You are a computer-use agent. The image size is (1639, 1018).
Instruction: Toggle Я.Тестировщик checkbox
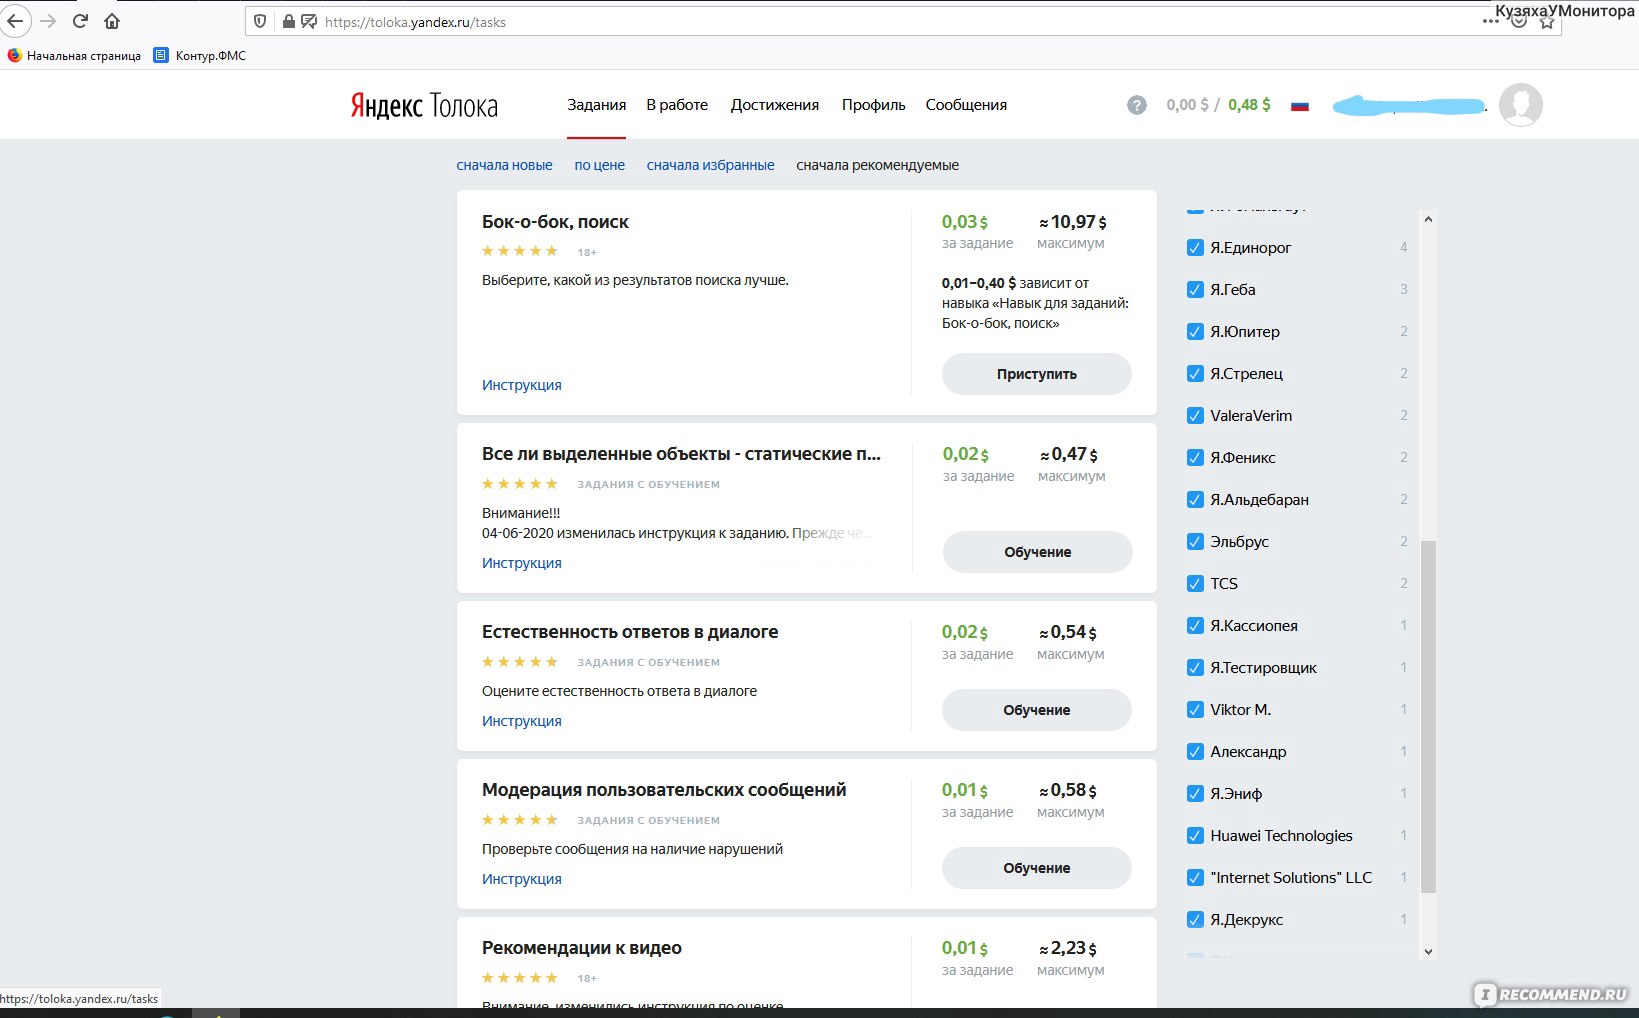[x=1195, y=667]
